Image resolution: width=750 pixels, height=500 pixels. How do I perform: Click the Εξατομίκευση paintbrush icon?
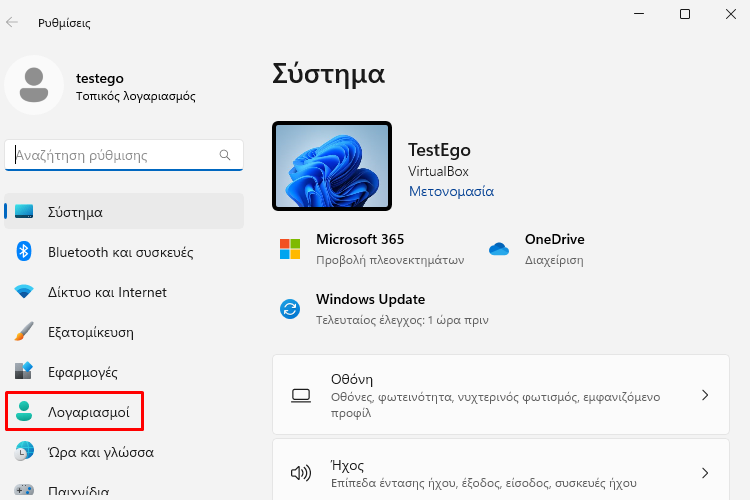click(x=24, y=331)
